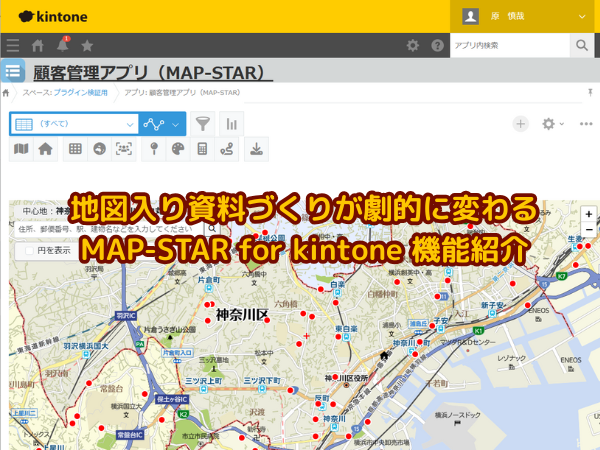The image size is (600, 450).
Task: Click the 新子安 station label
Action: pyautogui.click(x=492, y=305)
